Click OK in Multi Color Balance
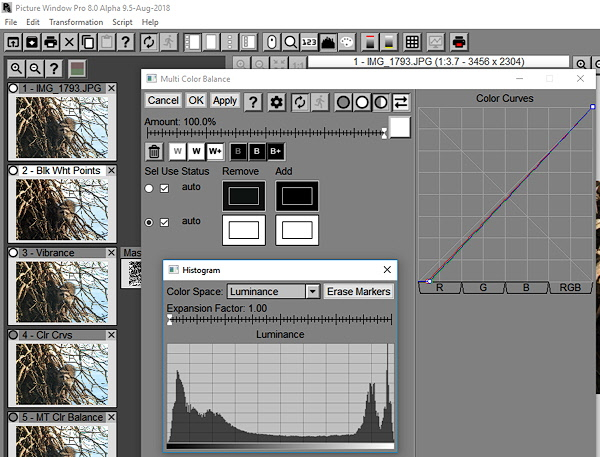Viewport: 600px width, 457px height. (x=196, y=101)
